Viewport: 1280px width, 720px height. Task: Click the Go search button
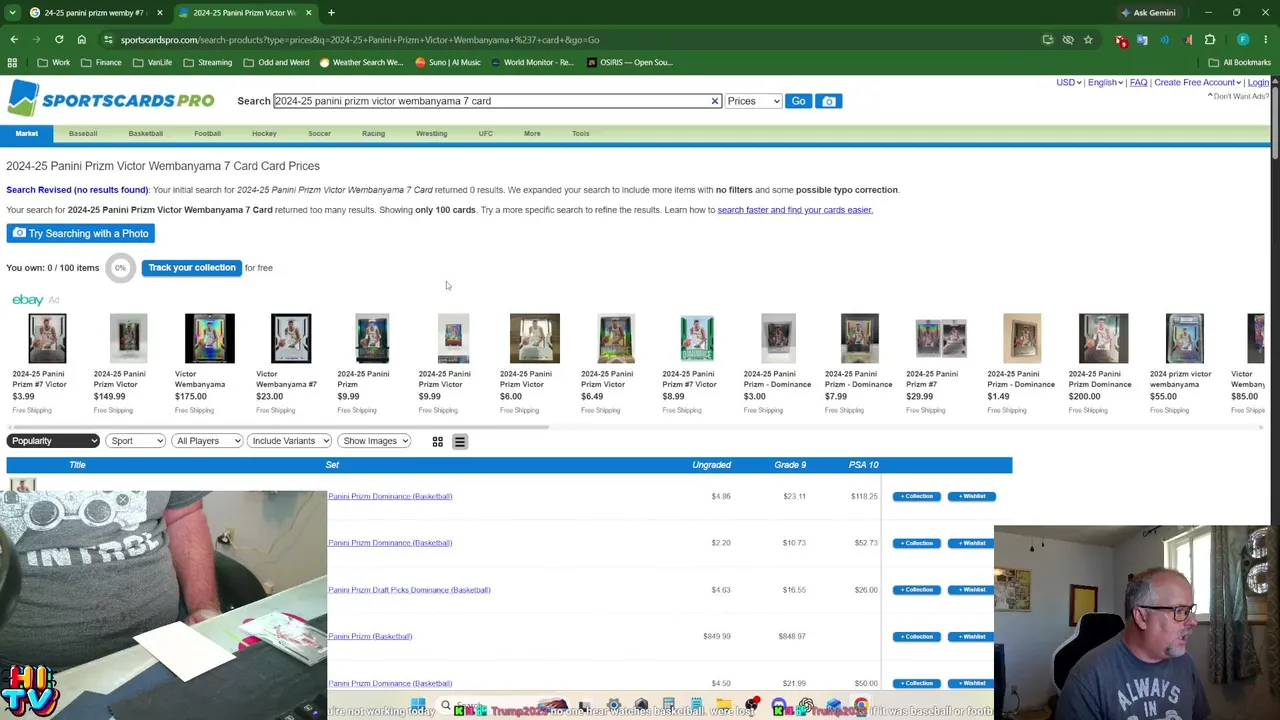[x=798, y=101]
